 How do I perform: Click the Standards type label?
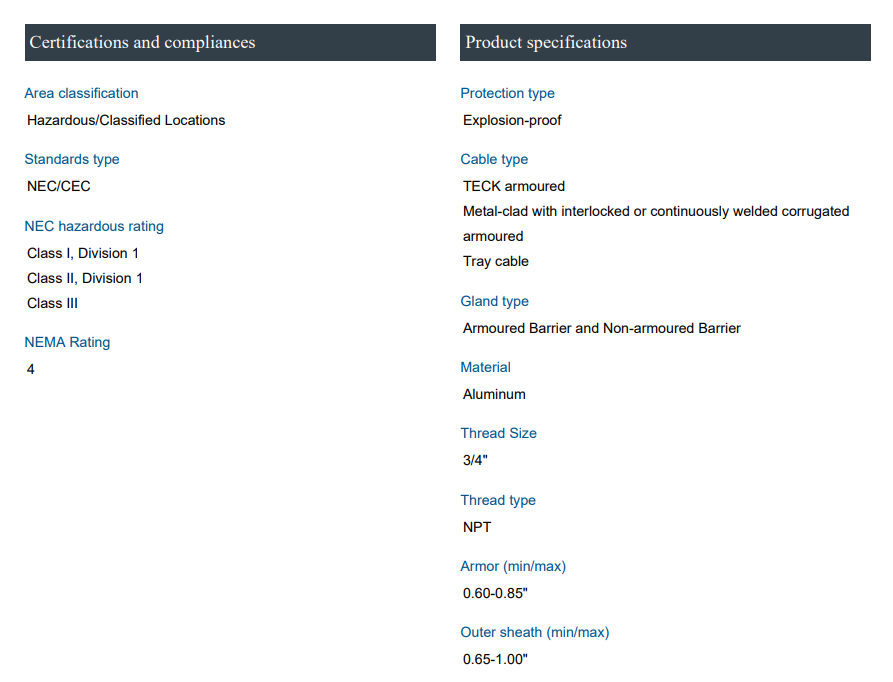[71, 159]
